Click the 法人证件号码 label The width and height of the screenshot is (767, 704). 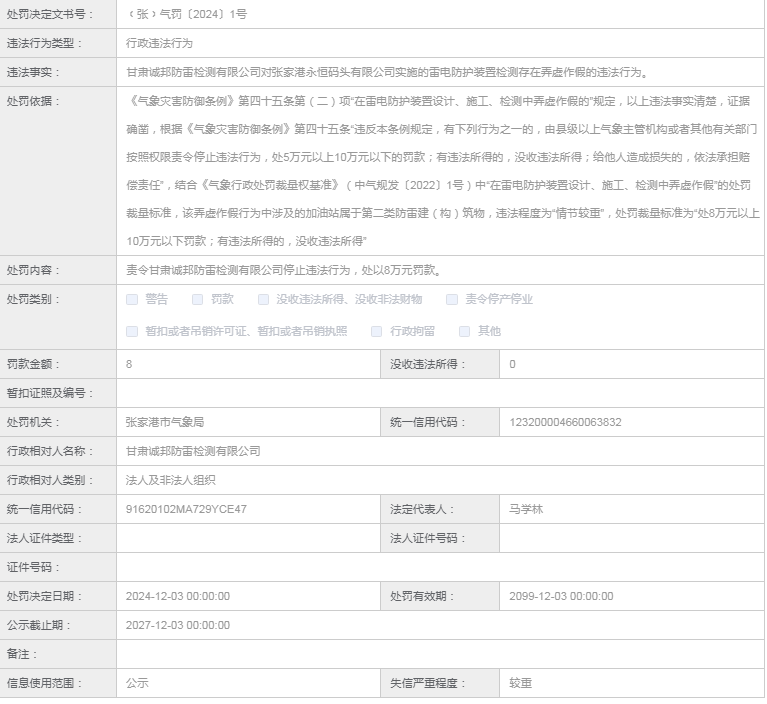coord(428,539)
